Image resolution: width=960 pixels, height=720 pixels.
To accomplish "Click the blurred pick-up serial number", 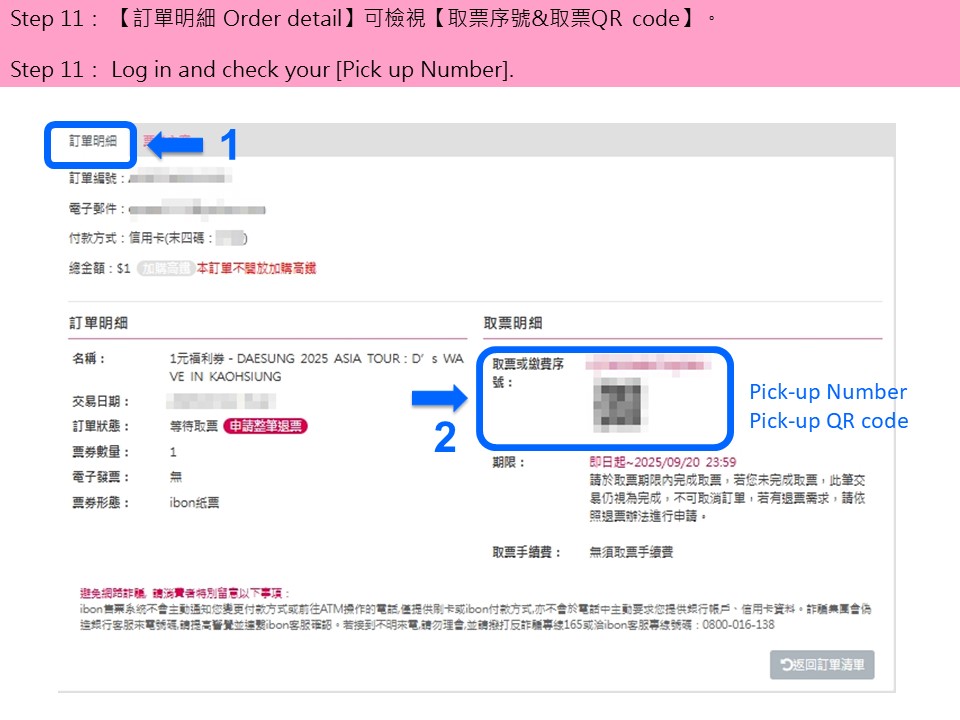I will [648, 366].
